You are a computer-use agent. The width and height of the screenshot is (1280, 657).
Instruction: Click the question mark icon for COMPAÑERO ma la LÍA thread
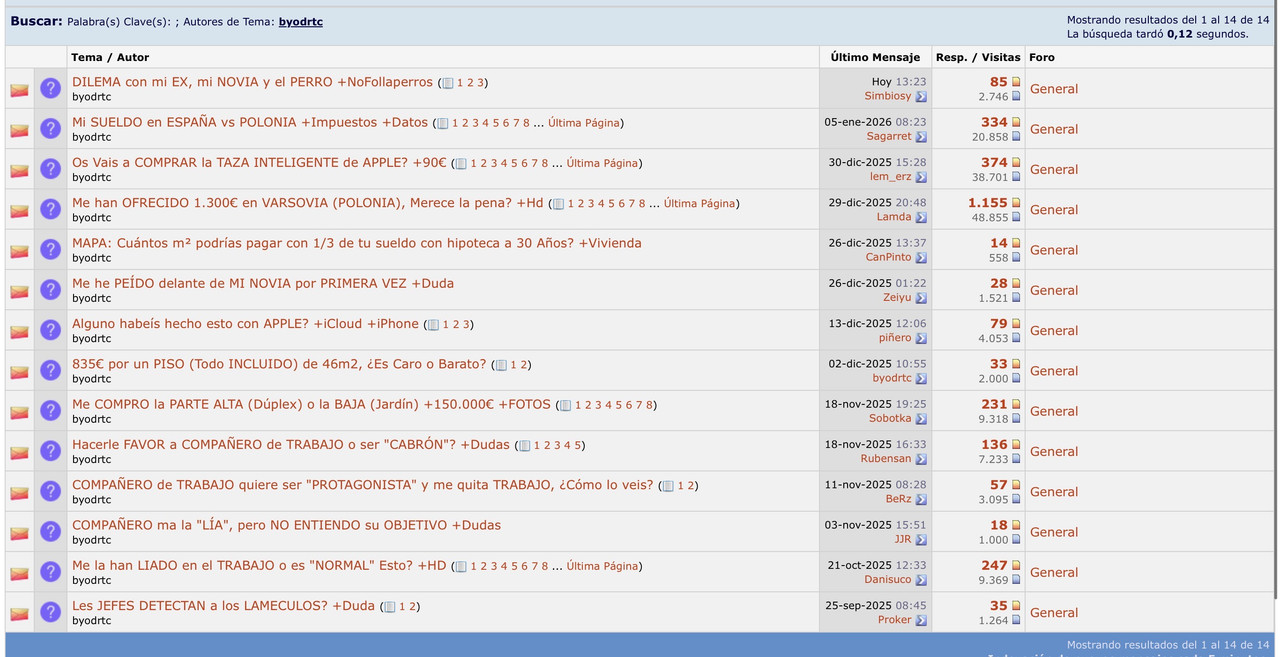tap(50, 531)
